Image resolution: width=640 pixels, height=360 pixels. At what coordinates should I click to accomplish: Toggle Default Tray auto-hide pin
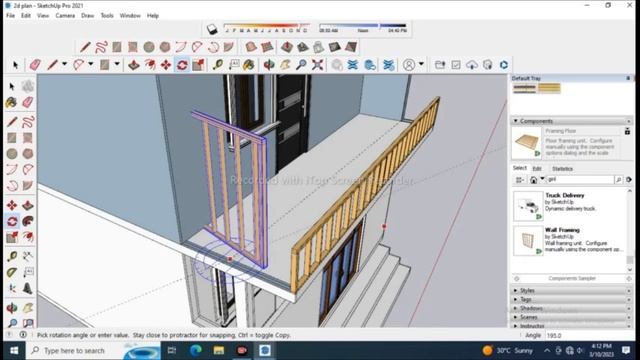click(x=628, y=78)
